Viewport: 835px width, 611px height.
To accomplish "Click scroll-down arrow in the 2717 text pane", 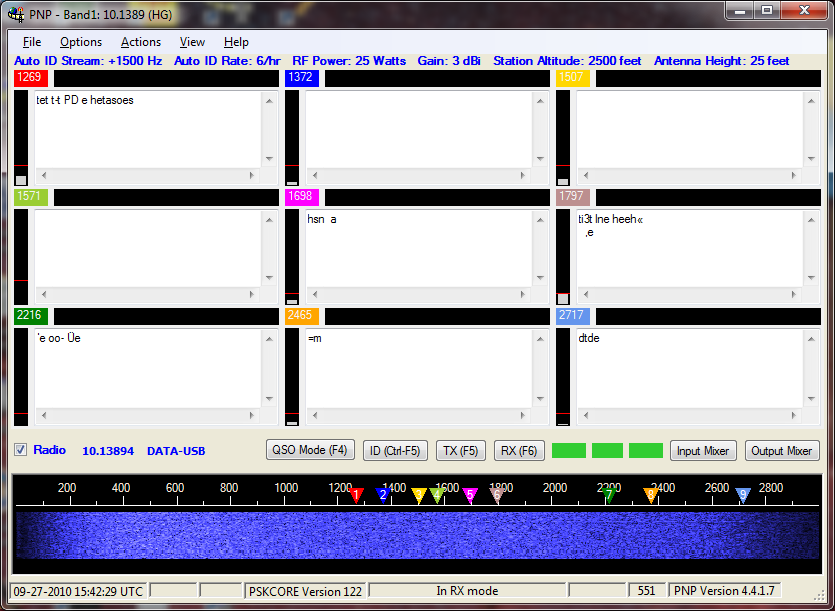I will tap(812, 398).
